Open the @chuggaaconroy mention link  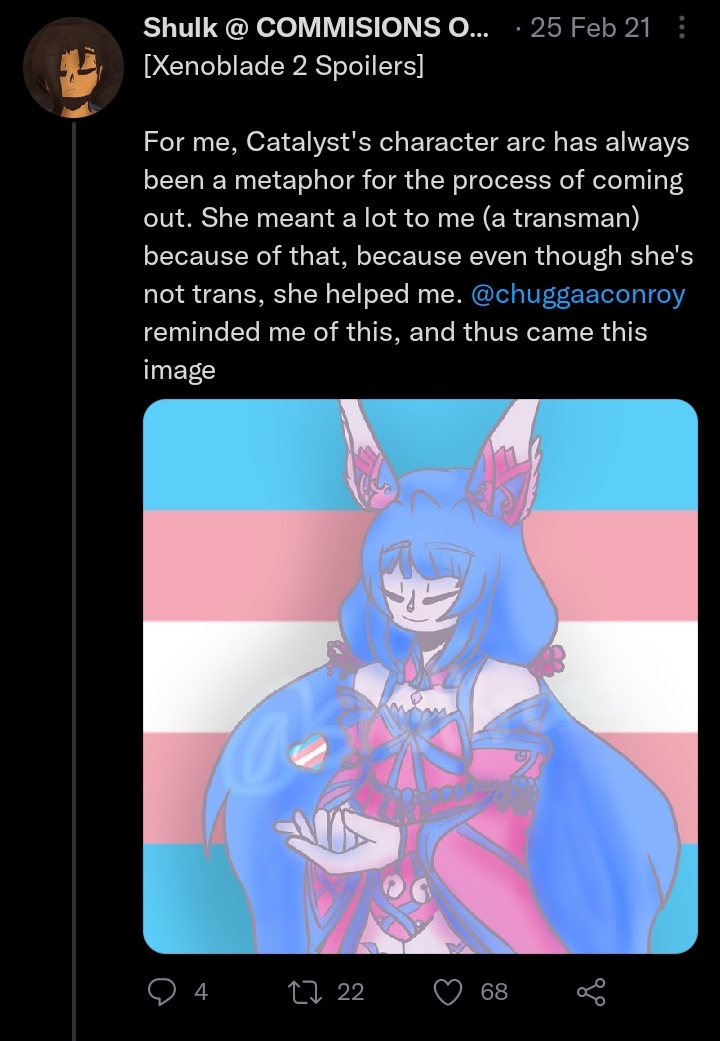[x=578, y=294]
